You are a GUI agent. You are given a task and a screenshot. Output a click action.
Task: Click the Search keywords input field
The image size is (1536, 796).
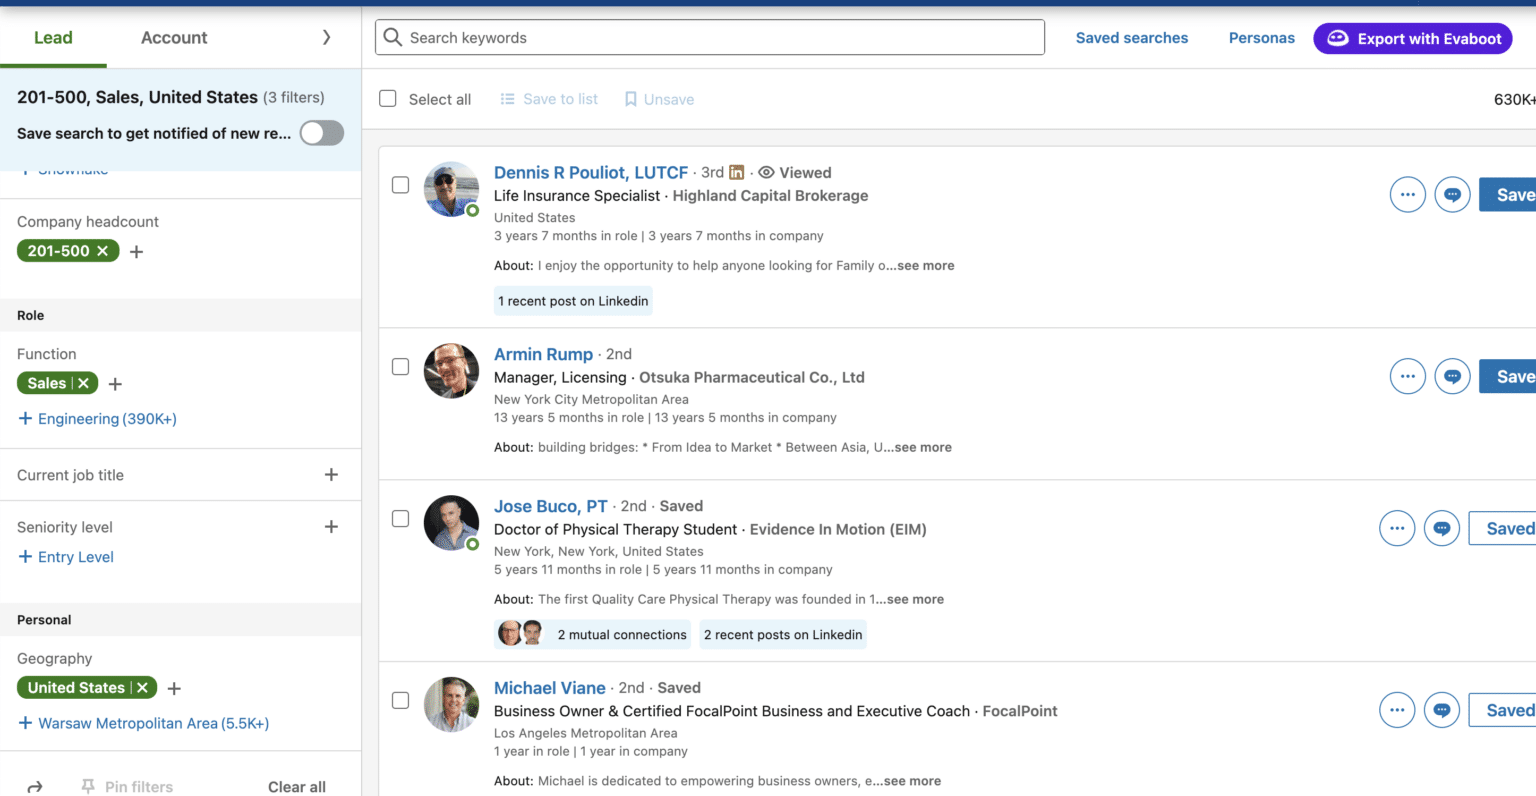pos(709,37)
